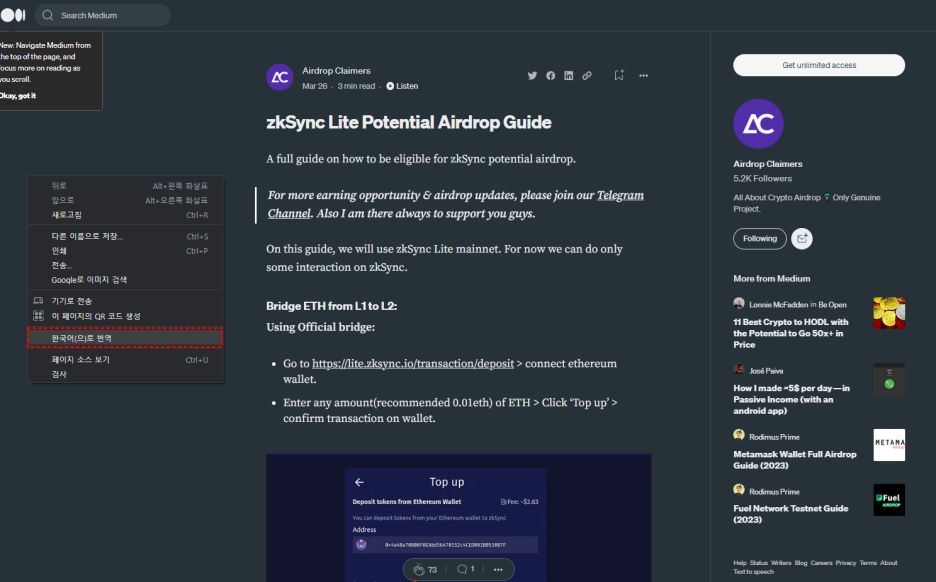The image size is (936, 582).
Task: Open Fuel Network Testnet Guide article
Action: 790,514
